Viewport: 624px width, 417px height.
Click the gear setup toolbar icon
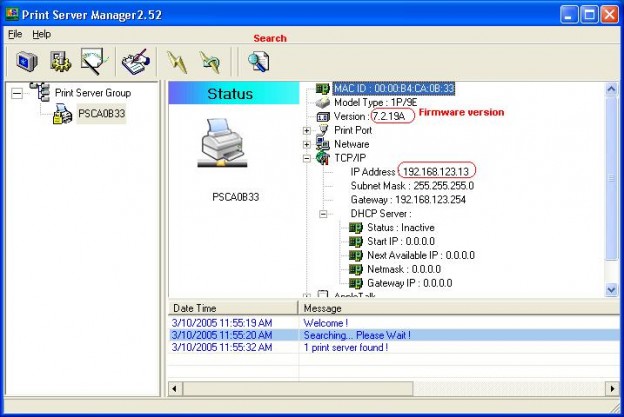[61, 62]
